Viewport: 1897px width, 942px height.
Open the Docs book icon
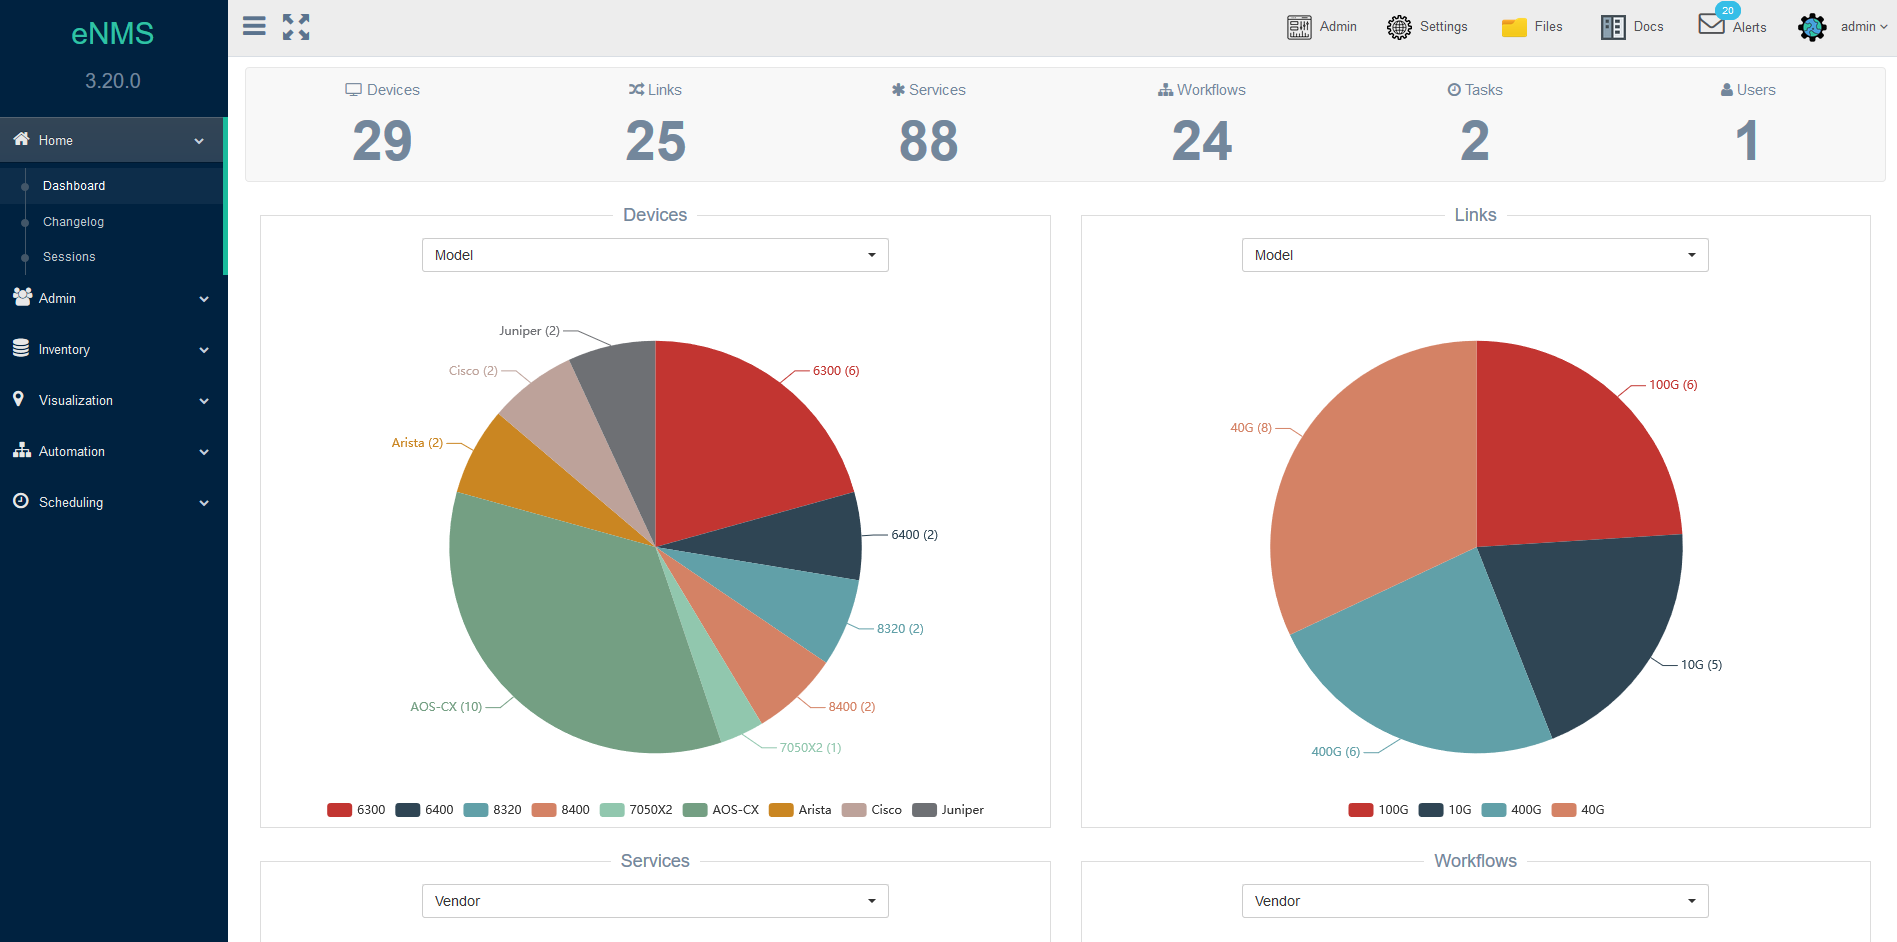coord(1613,27)
